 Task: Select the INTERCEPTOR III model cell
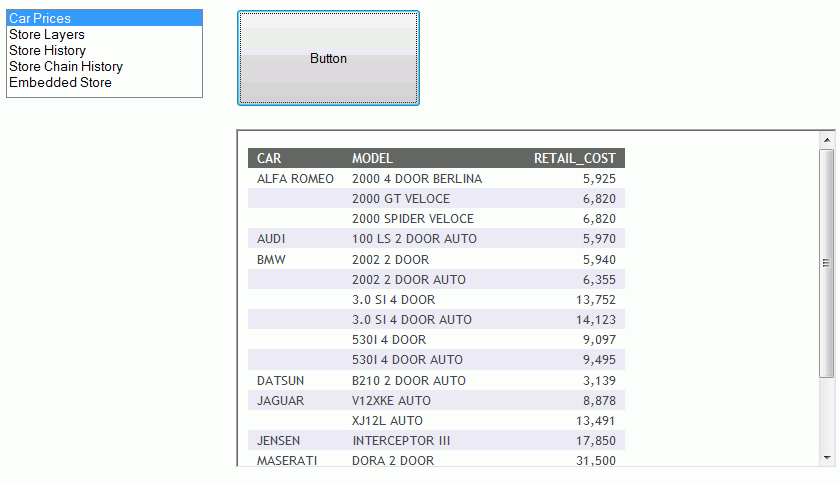[x=401, y=441]
